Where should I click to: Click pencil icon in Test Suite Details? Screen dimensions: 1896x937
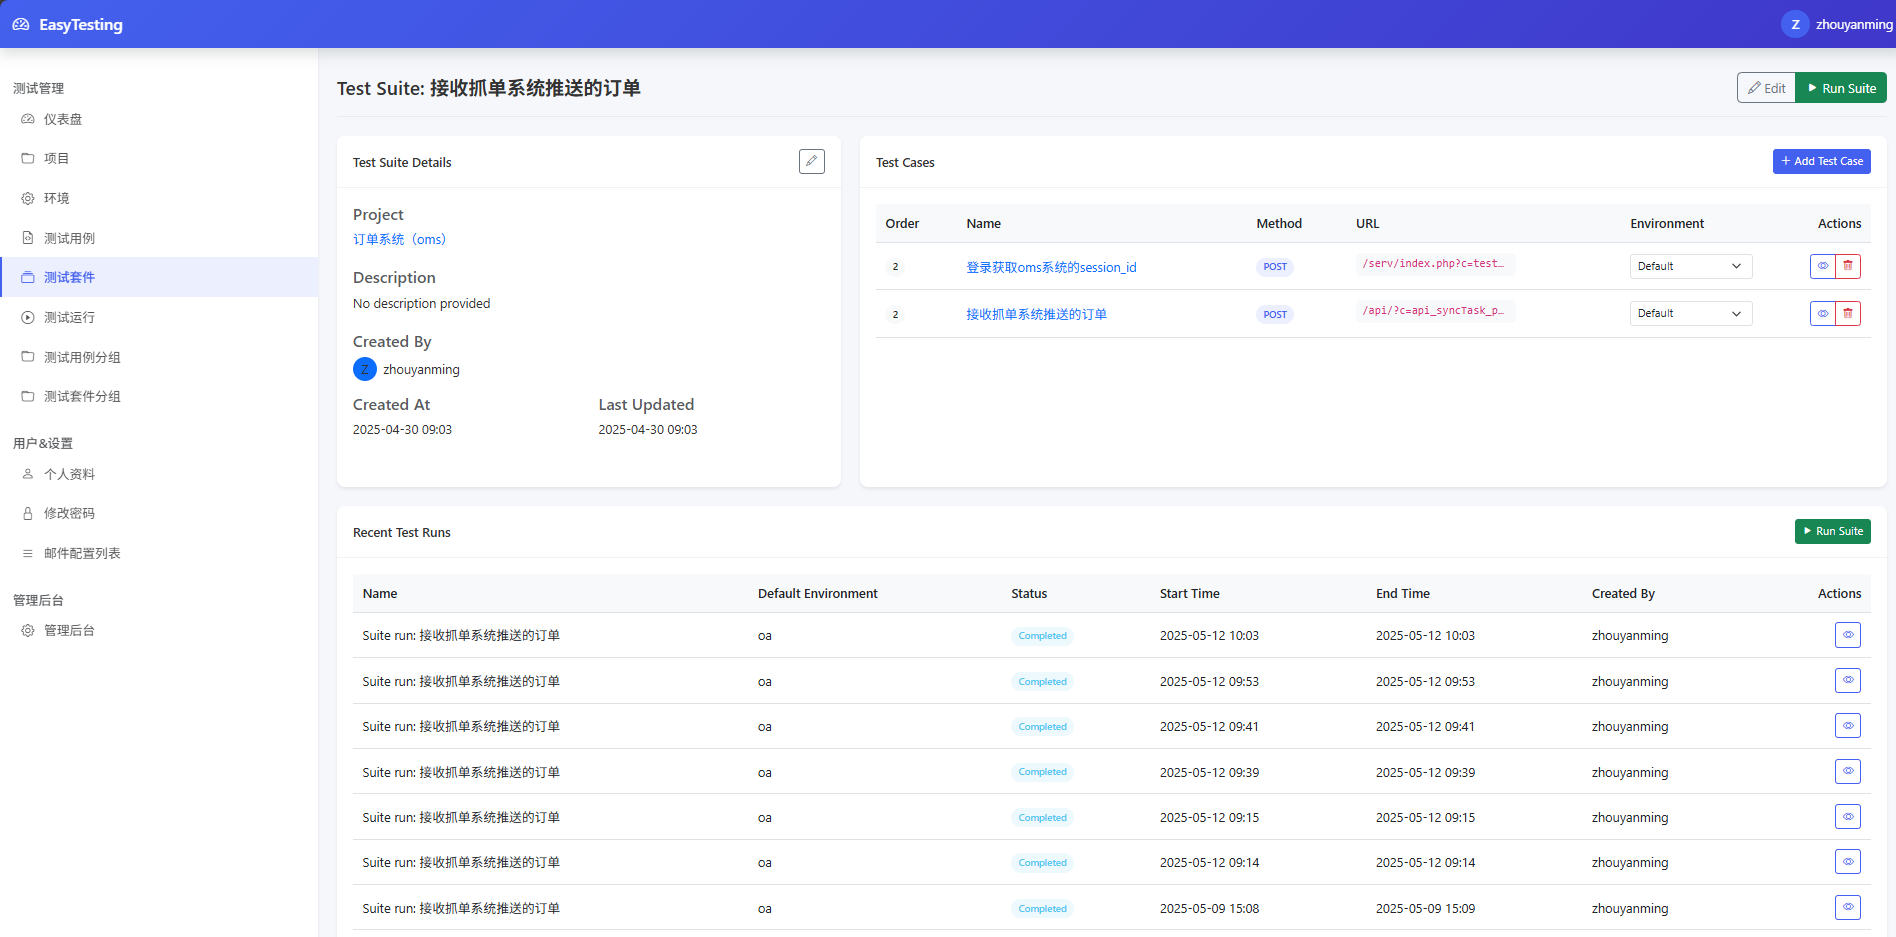[812, 161]
